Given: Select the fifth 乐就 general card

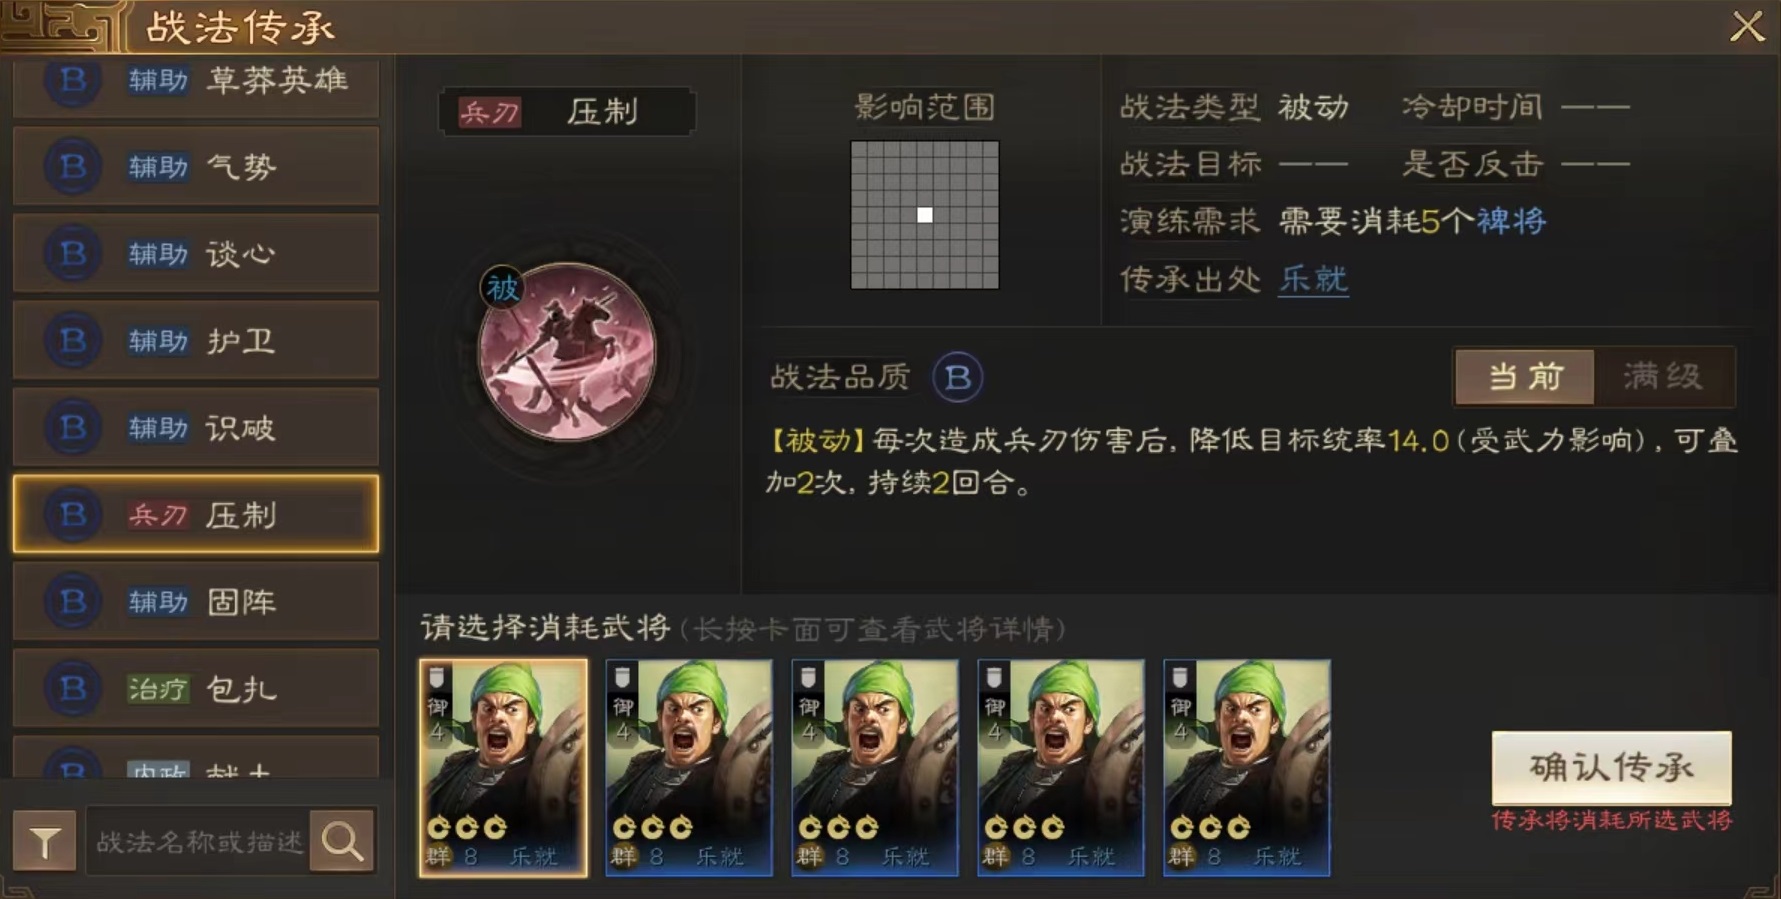Looking at the screenshot, I should (x=1247, y=767).
